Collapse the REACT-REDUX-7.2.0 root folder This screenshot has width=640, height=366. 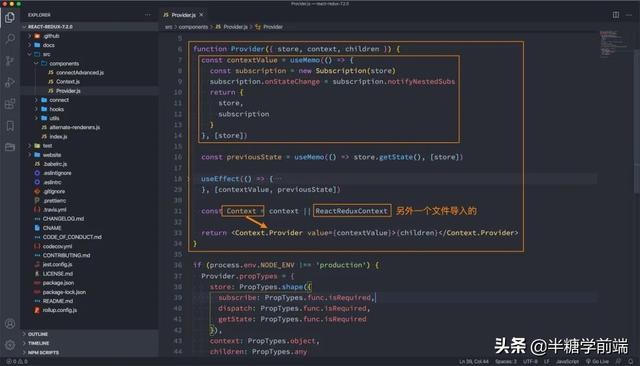[x=90, y=27]
